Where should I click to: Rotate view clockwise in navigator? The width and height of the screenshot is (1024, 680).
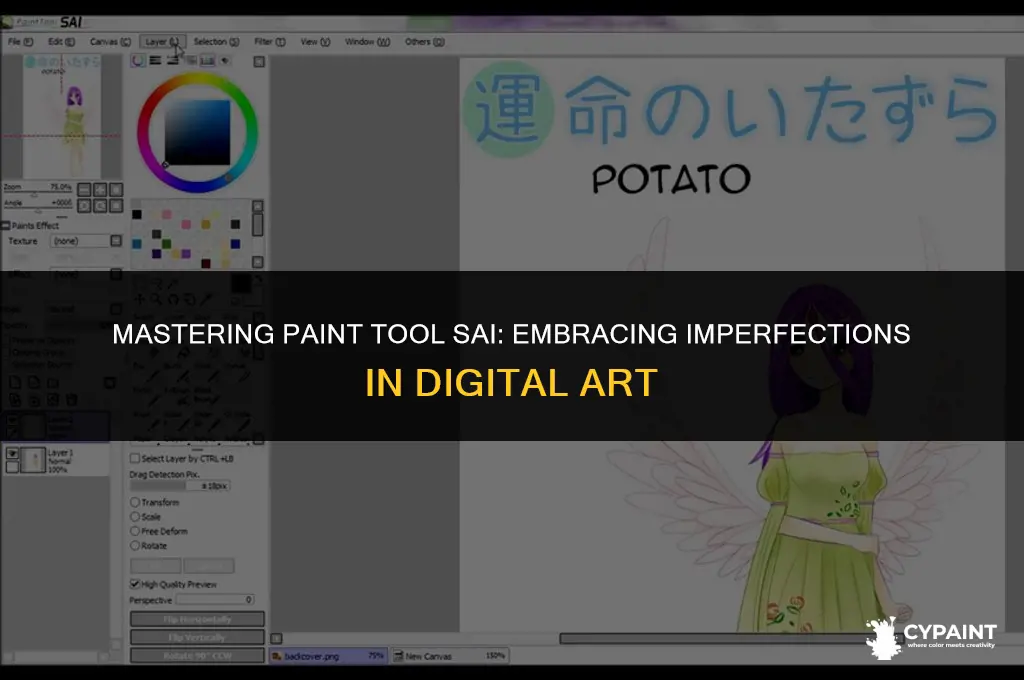100,206
